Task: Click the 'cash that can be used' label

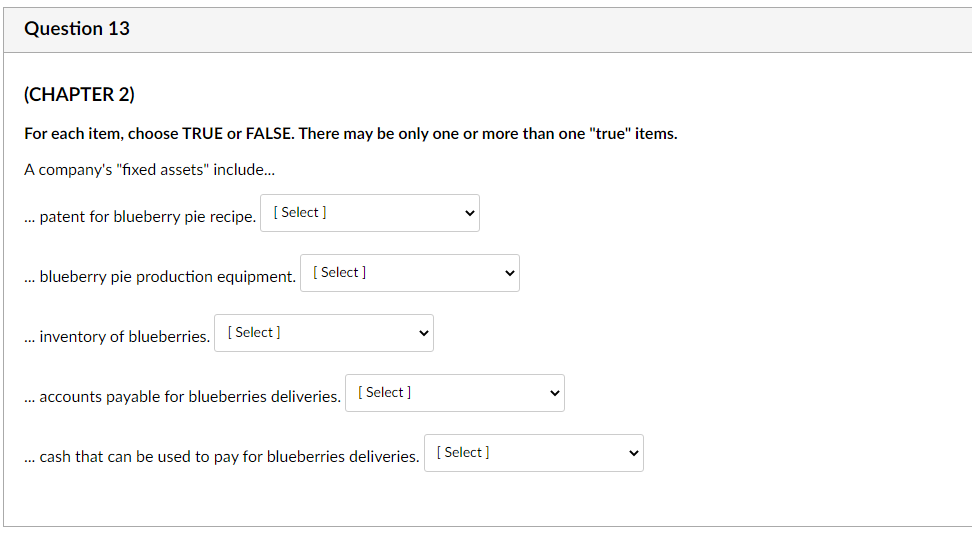Action: pyautogui.click(x=222, y=457)
